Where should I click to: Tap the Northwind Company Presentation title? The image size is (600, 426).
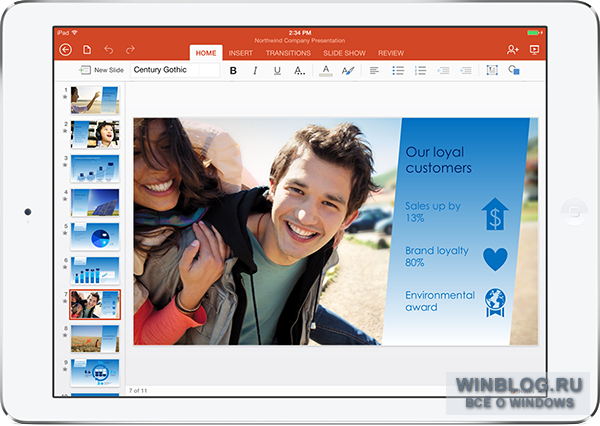[300, 41]
